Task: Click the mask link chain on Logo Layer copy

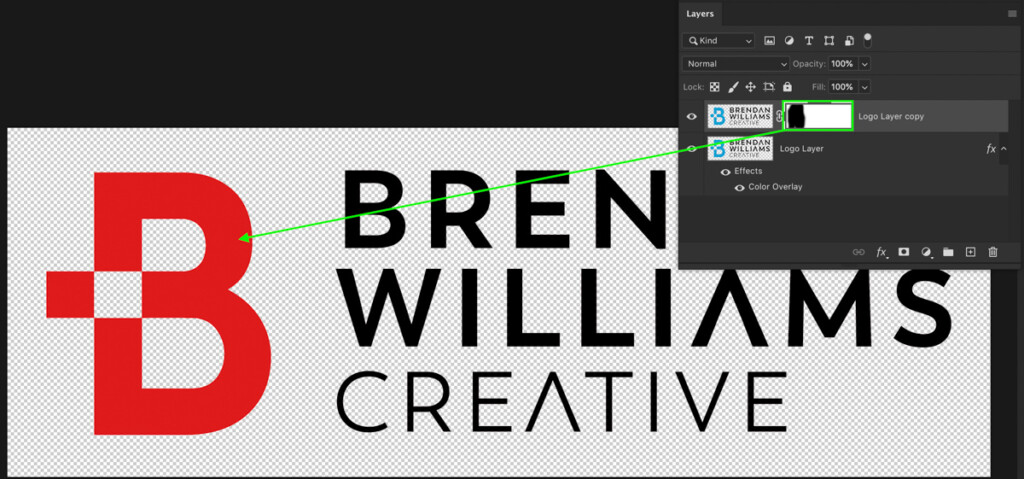Action: point(778,116)
